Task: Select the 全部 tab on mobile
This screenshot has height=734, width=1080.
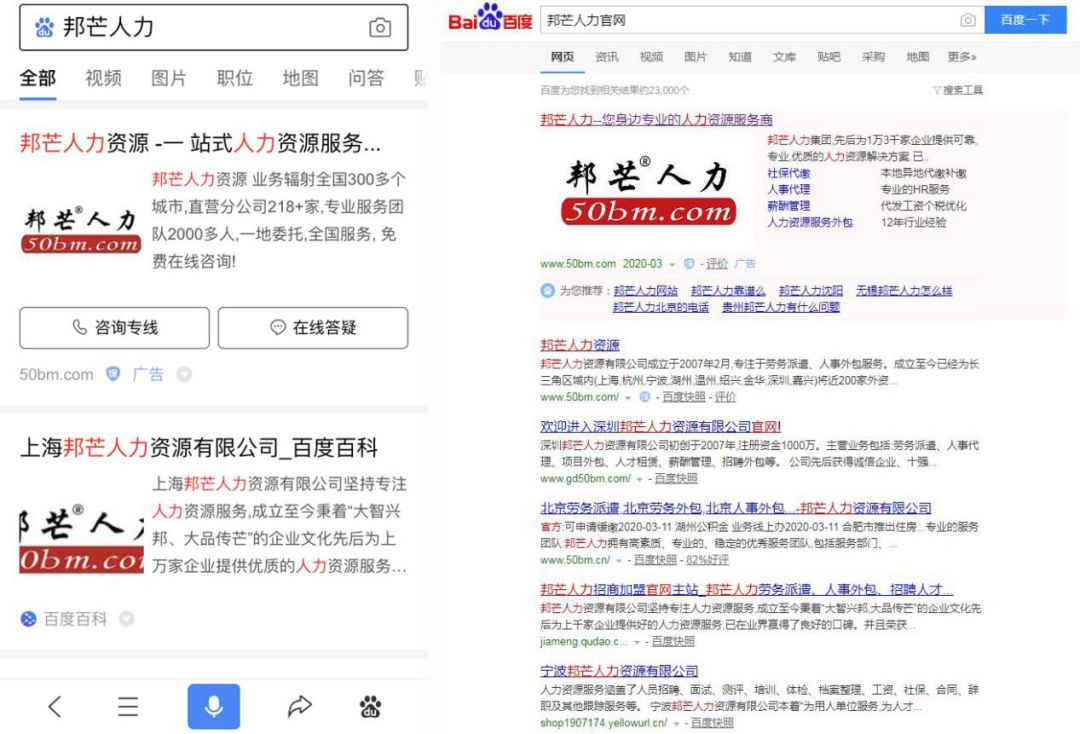Action: point(38,78)
